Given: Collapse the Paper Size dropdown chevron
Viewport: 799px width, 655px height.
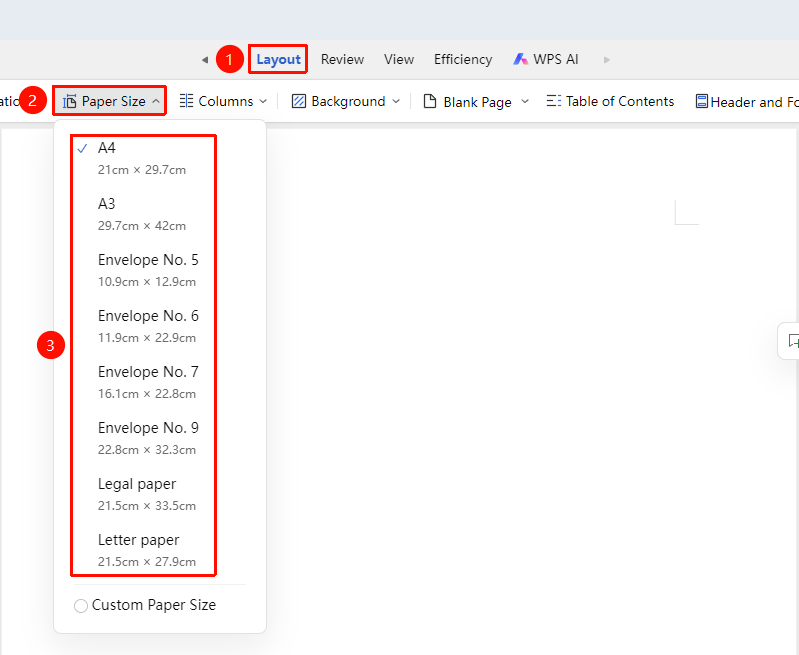Looking at the screenshot, I should tap(156, 101).
